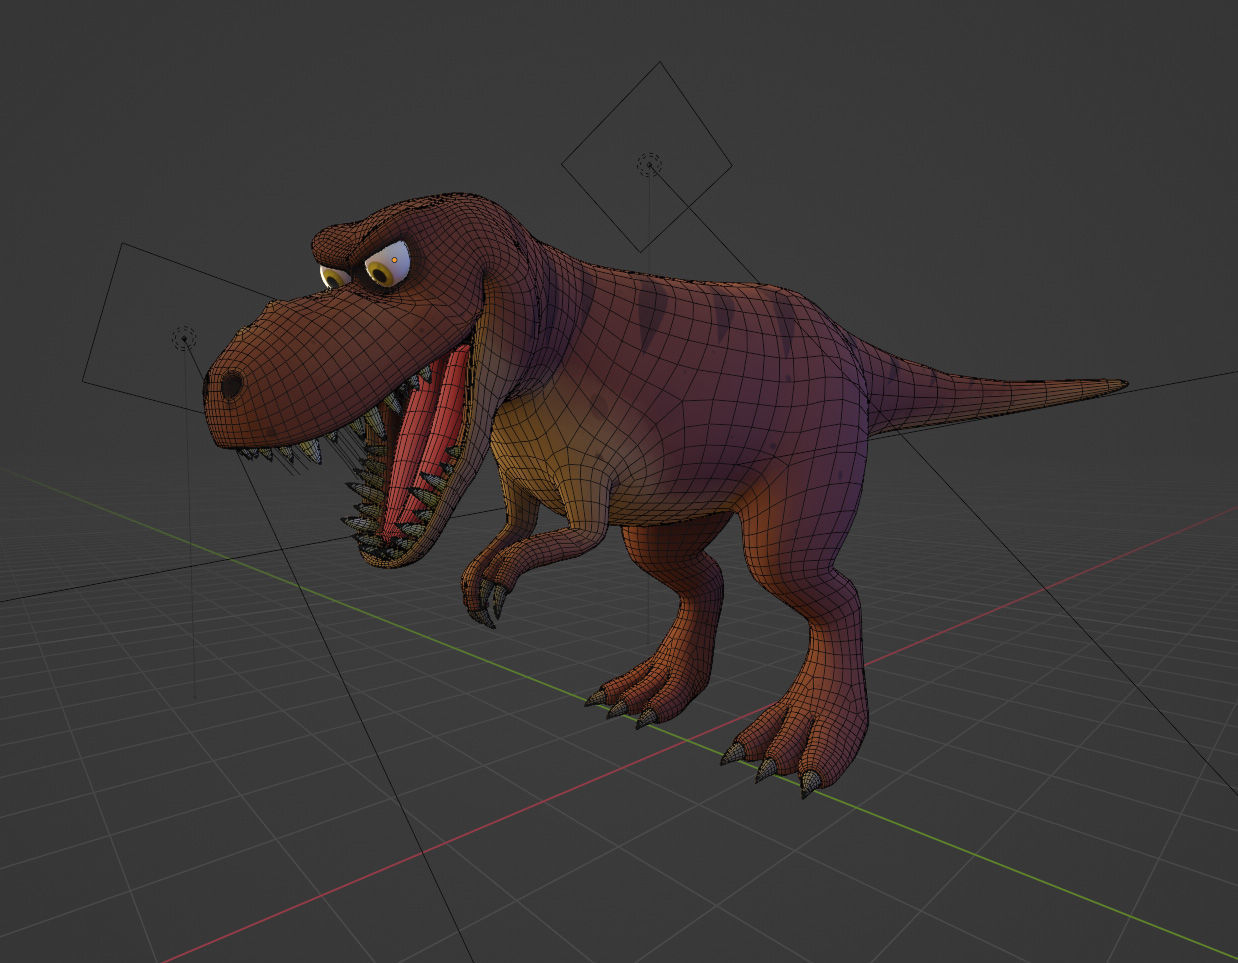Select the area light origin above the dinosaur's back
1238x963 pixels.
(650, 165)
